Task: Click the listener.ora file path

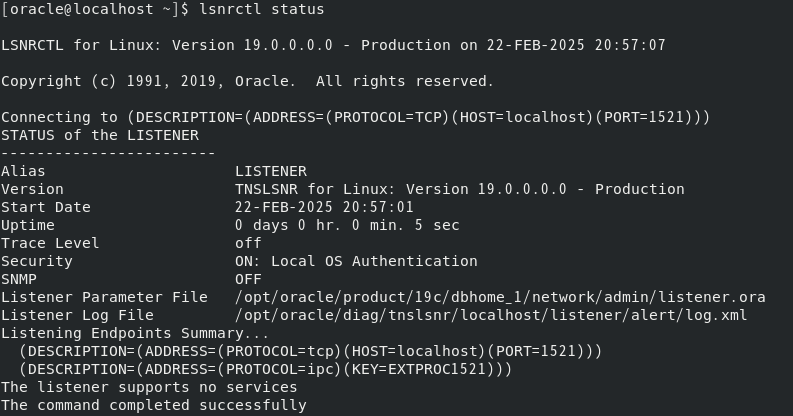Action: click(500, 297)
